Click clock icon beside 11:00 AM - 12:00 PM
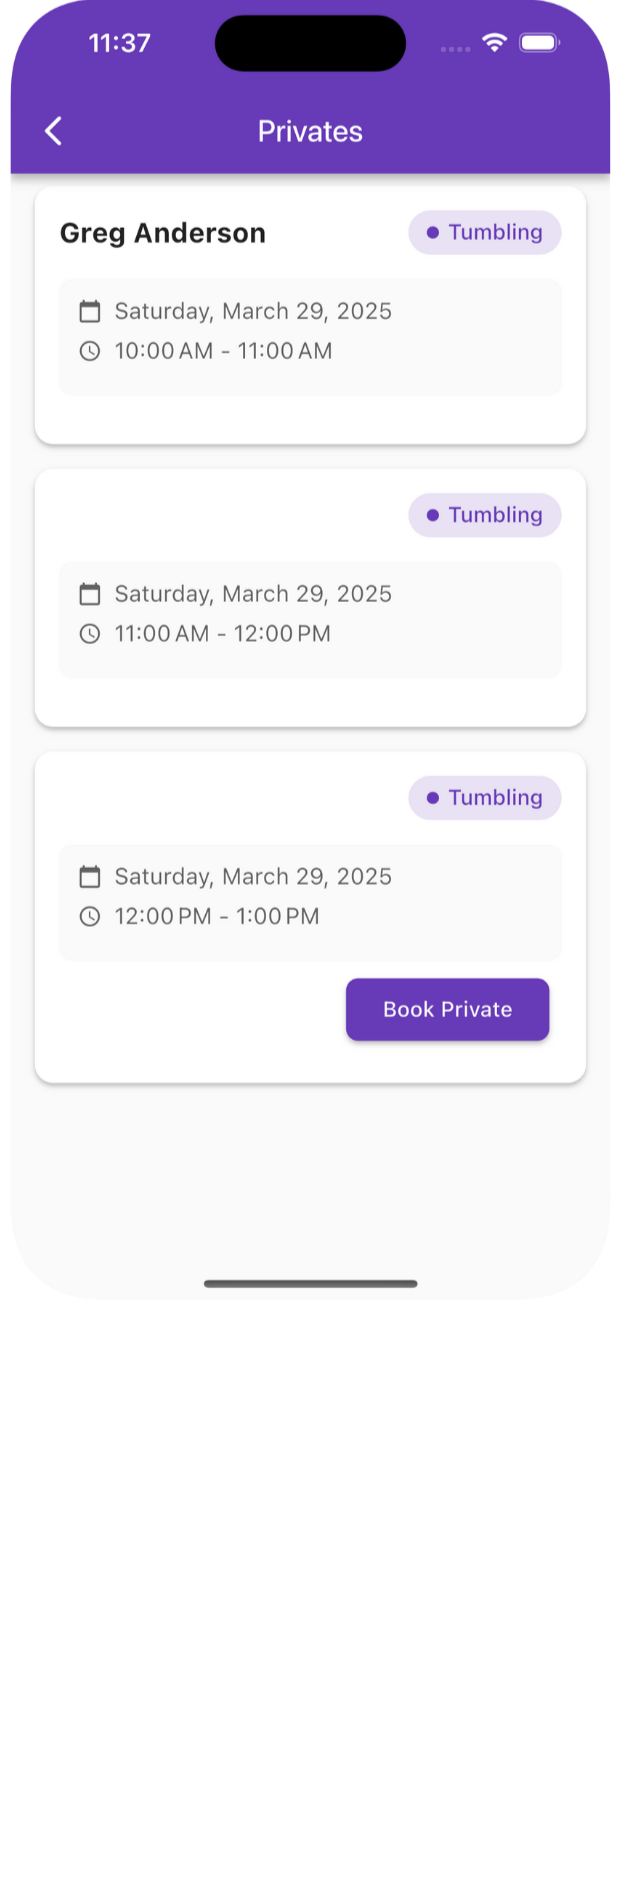The width and height of the screenshot is (622, 1879). click(90, 634)
